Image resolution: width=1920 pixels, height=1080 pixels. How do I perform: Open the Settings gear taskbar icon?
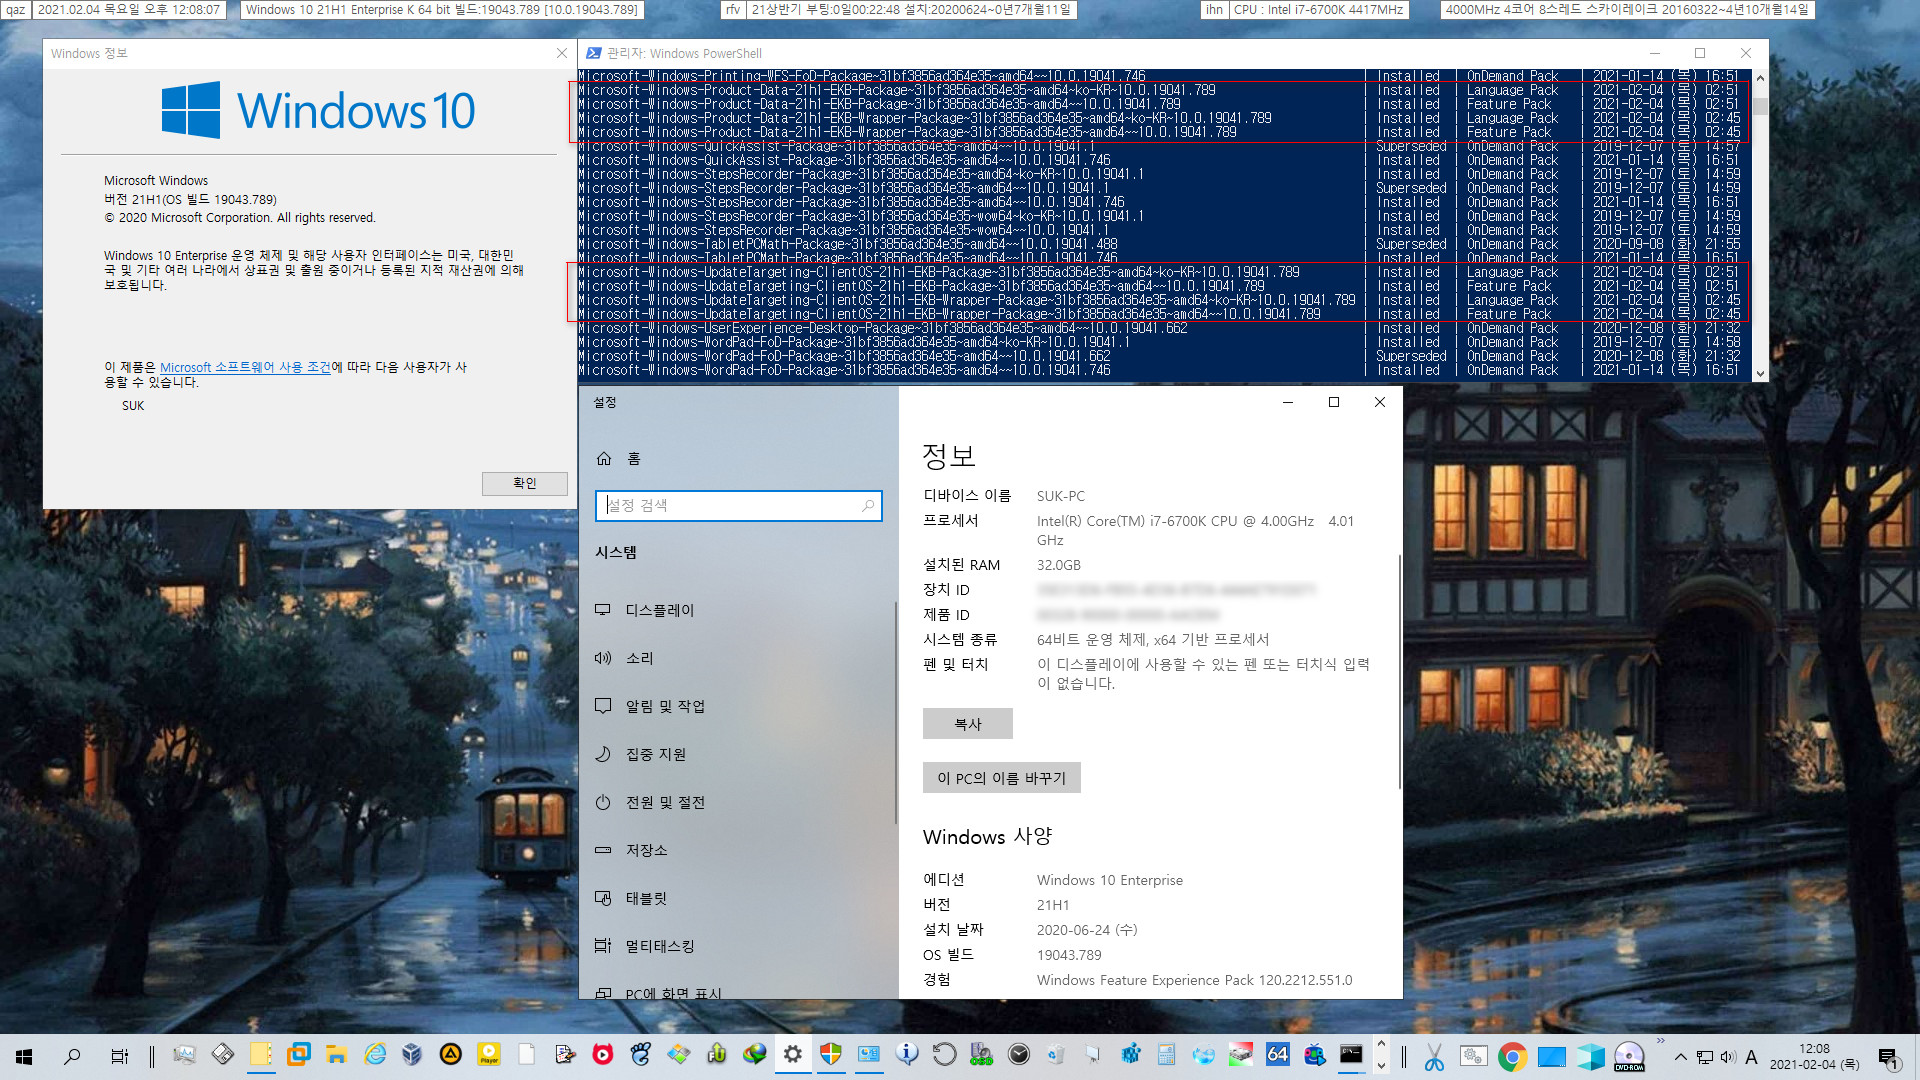792,1055
